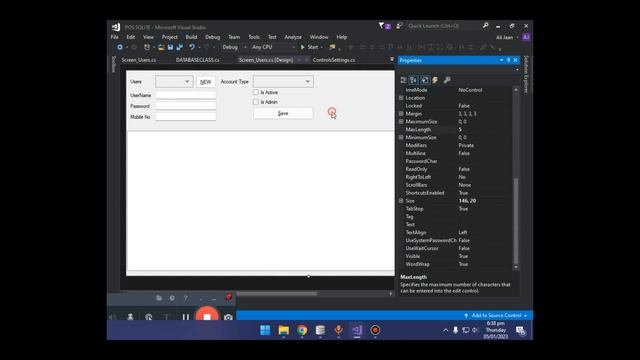This screenshot has height=360, width=640.
Task: Switch to DATABASECLASS.cs tab
Action: coord(198,60)
